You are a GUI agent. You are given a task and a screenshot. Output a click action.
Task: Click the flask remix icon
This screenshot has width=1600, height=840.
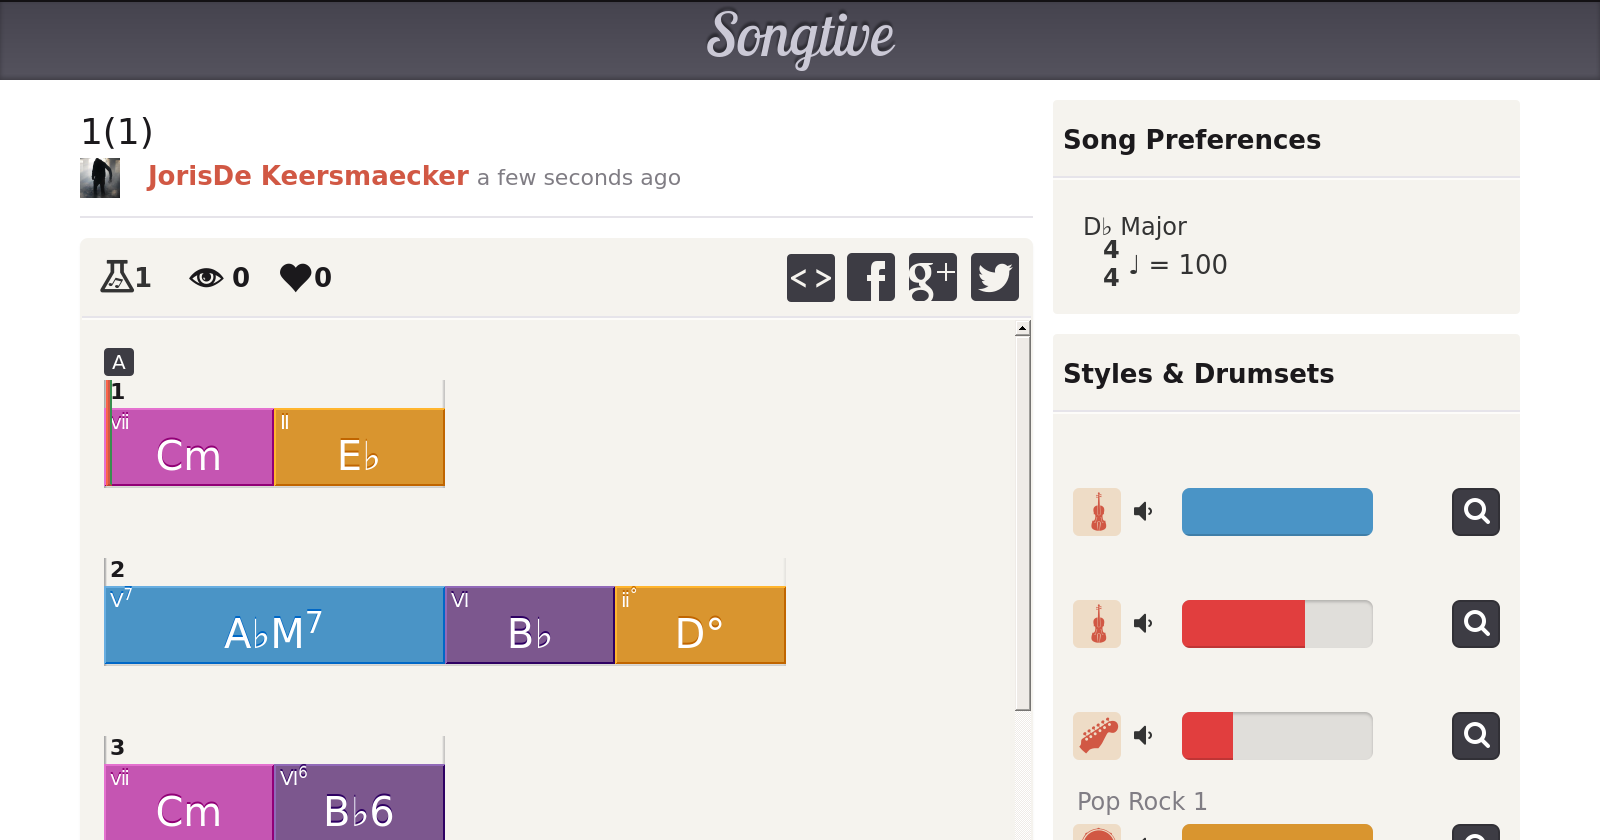[x=116, y=276]
